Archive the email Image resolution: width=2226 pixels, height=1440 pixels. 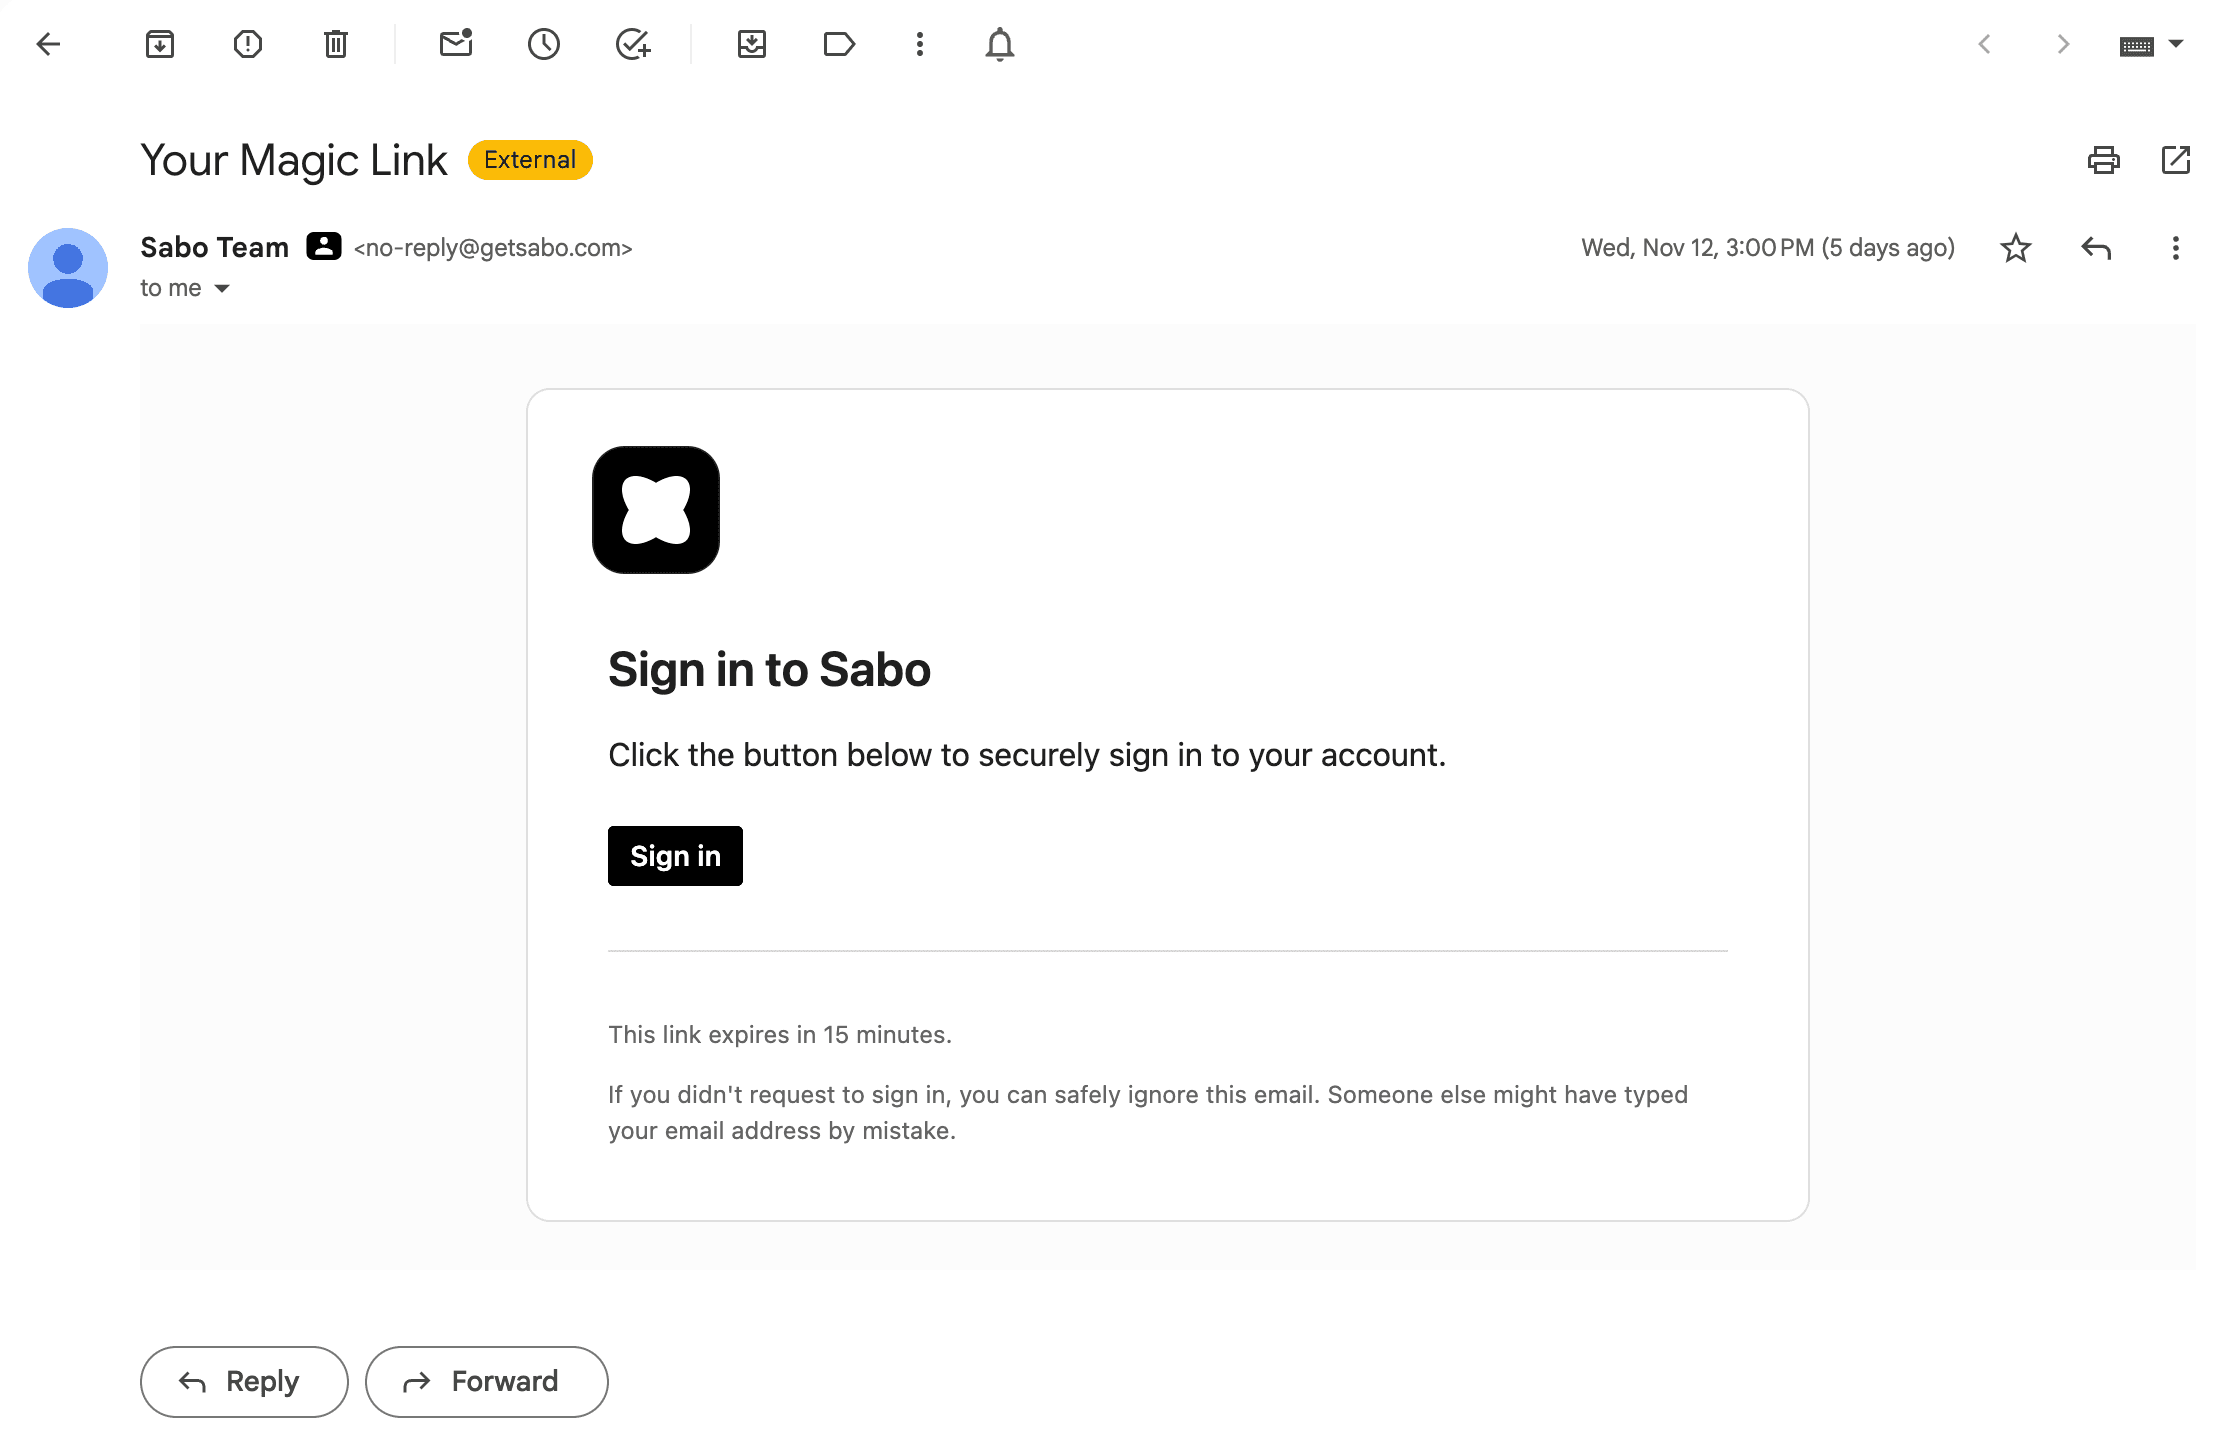click(159, 44)
